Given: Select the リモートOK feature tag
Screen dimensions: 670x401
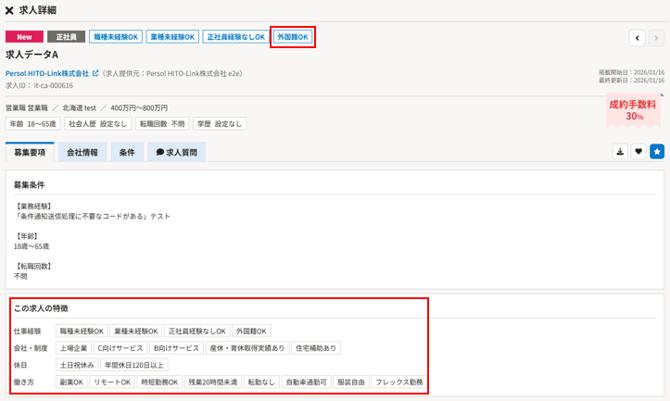Looking at the screenshot, I should [x=112, y=382].
